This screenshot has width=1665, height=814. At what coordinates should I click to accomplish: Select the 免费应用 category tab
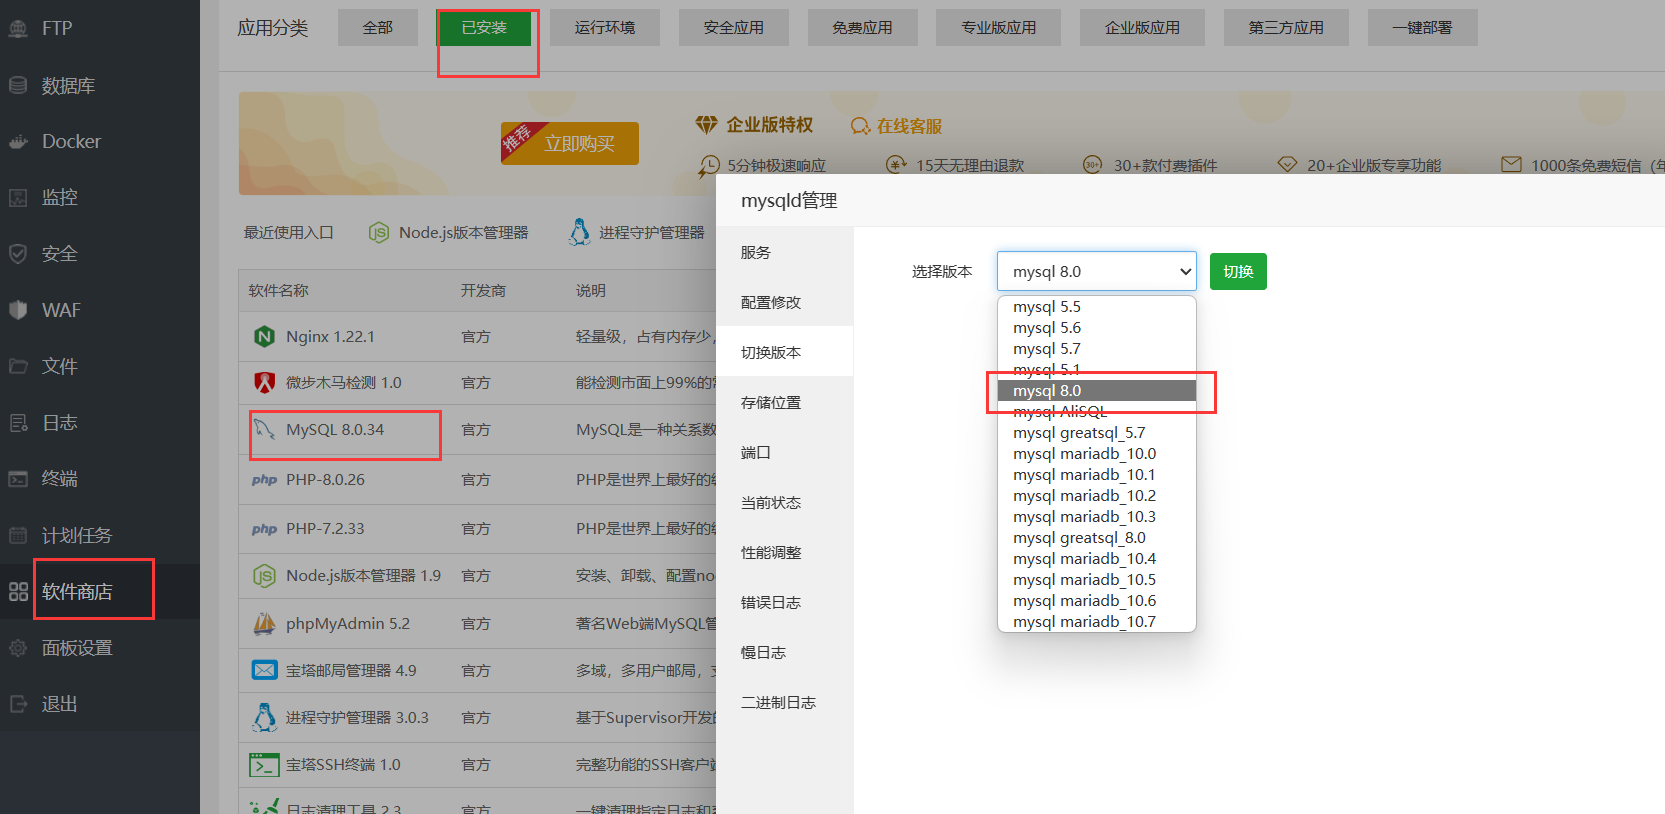(863, 28)
